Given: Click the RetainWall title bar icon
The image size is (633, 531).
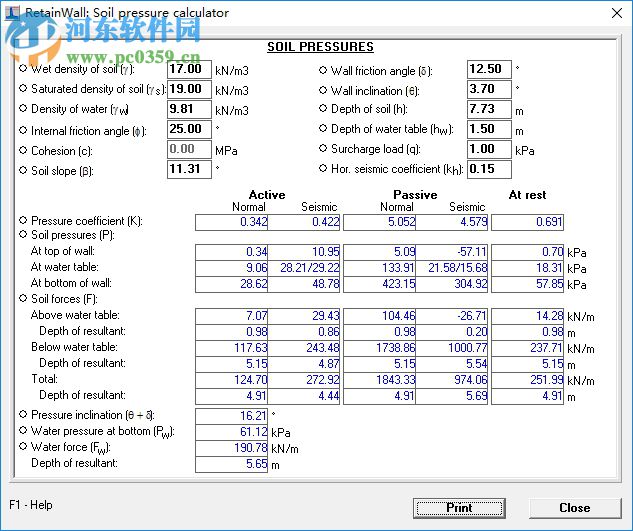Looking at the screenshot, I should coord(13,13).
